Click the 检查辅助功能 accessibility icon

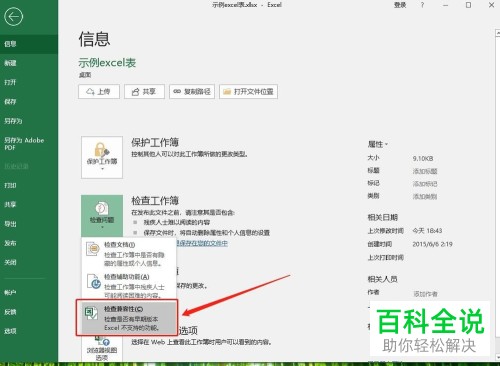click(x=94, y=281)
